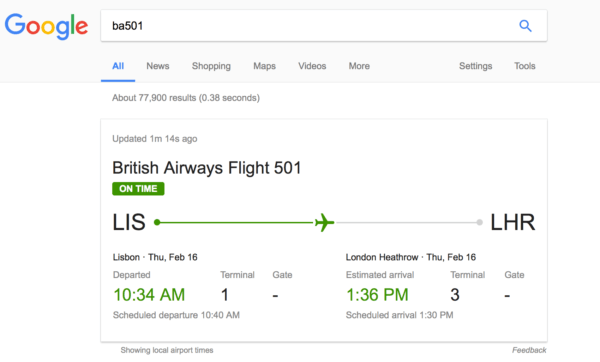Click the gray LHR destination dot
This screenshot has width=600, height=362.
[x=479, y=222]
